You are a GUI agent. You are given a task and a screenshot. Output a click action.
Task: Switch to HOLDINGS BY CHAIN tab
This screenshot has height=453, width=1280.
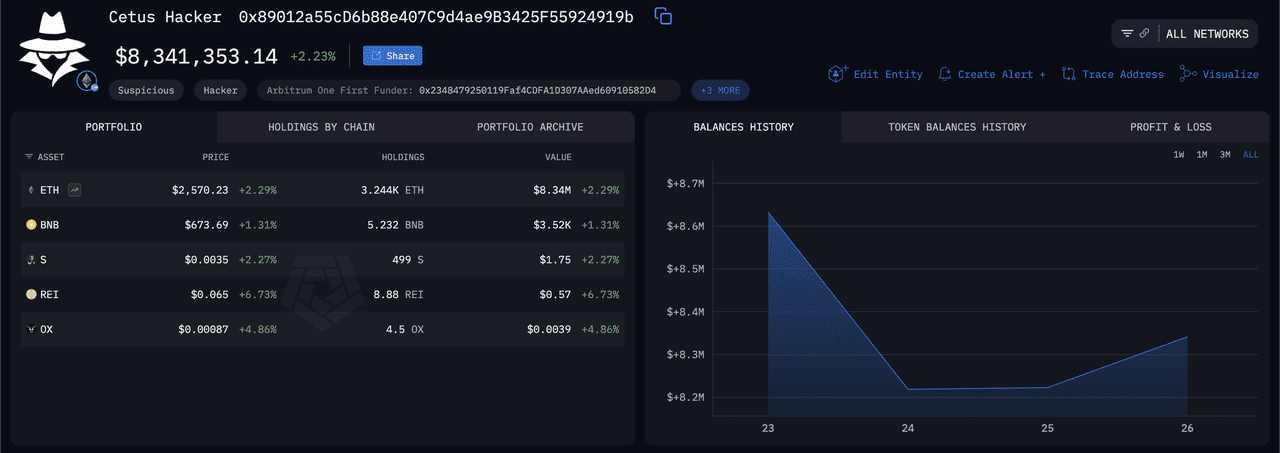321,127
